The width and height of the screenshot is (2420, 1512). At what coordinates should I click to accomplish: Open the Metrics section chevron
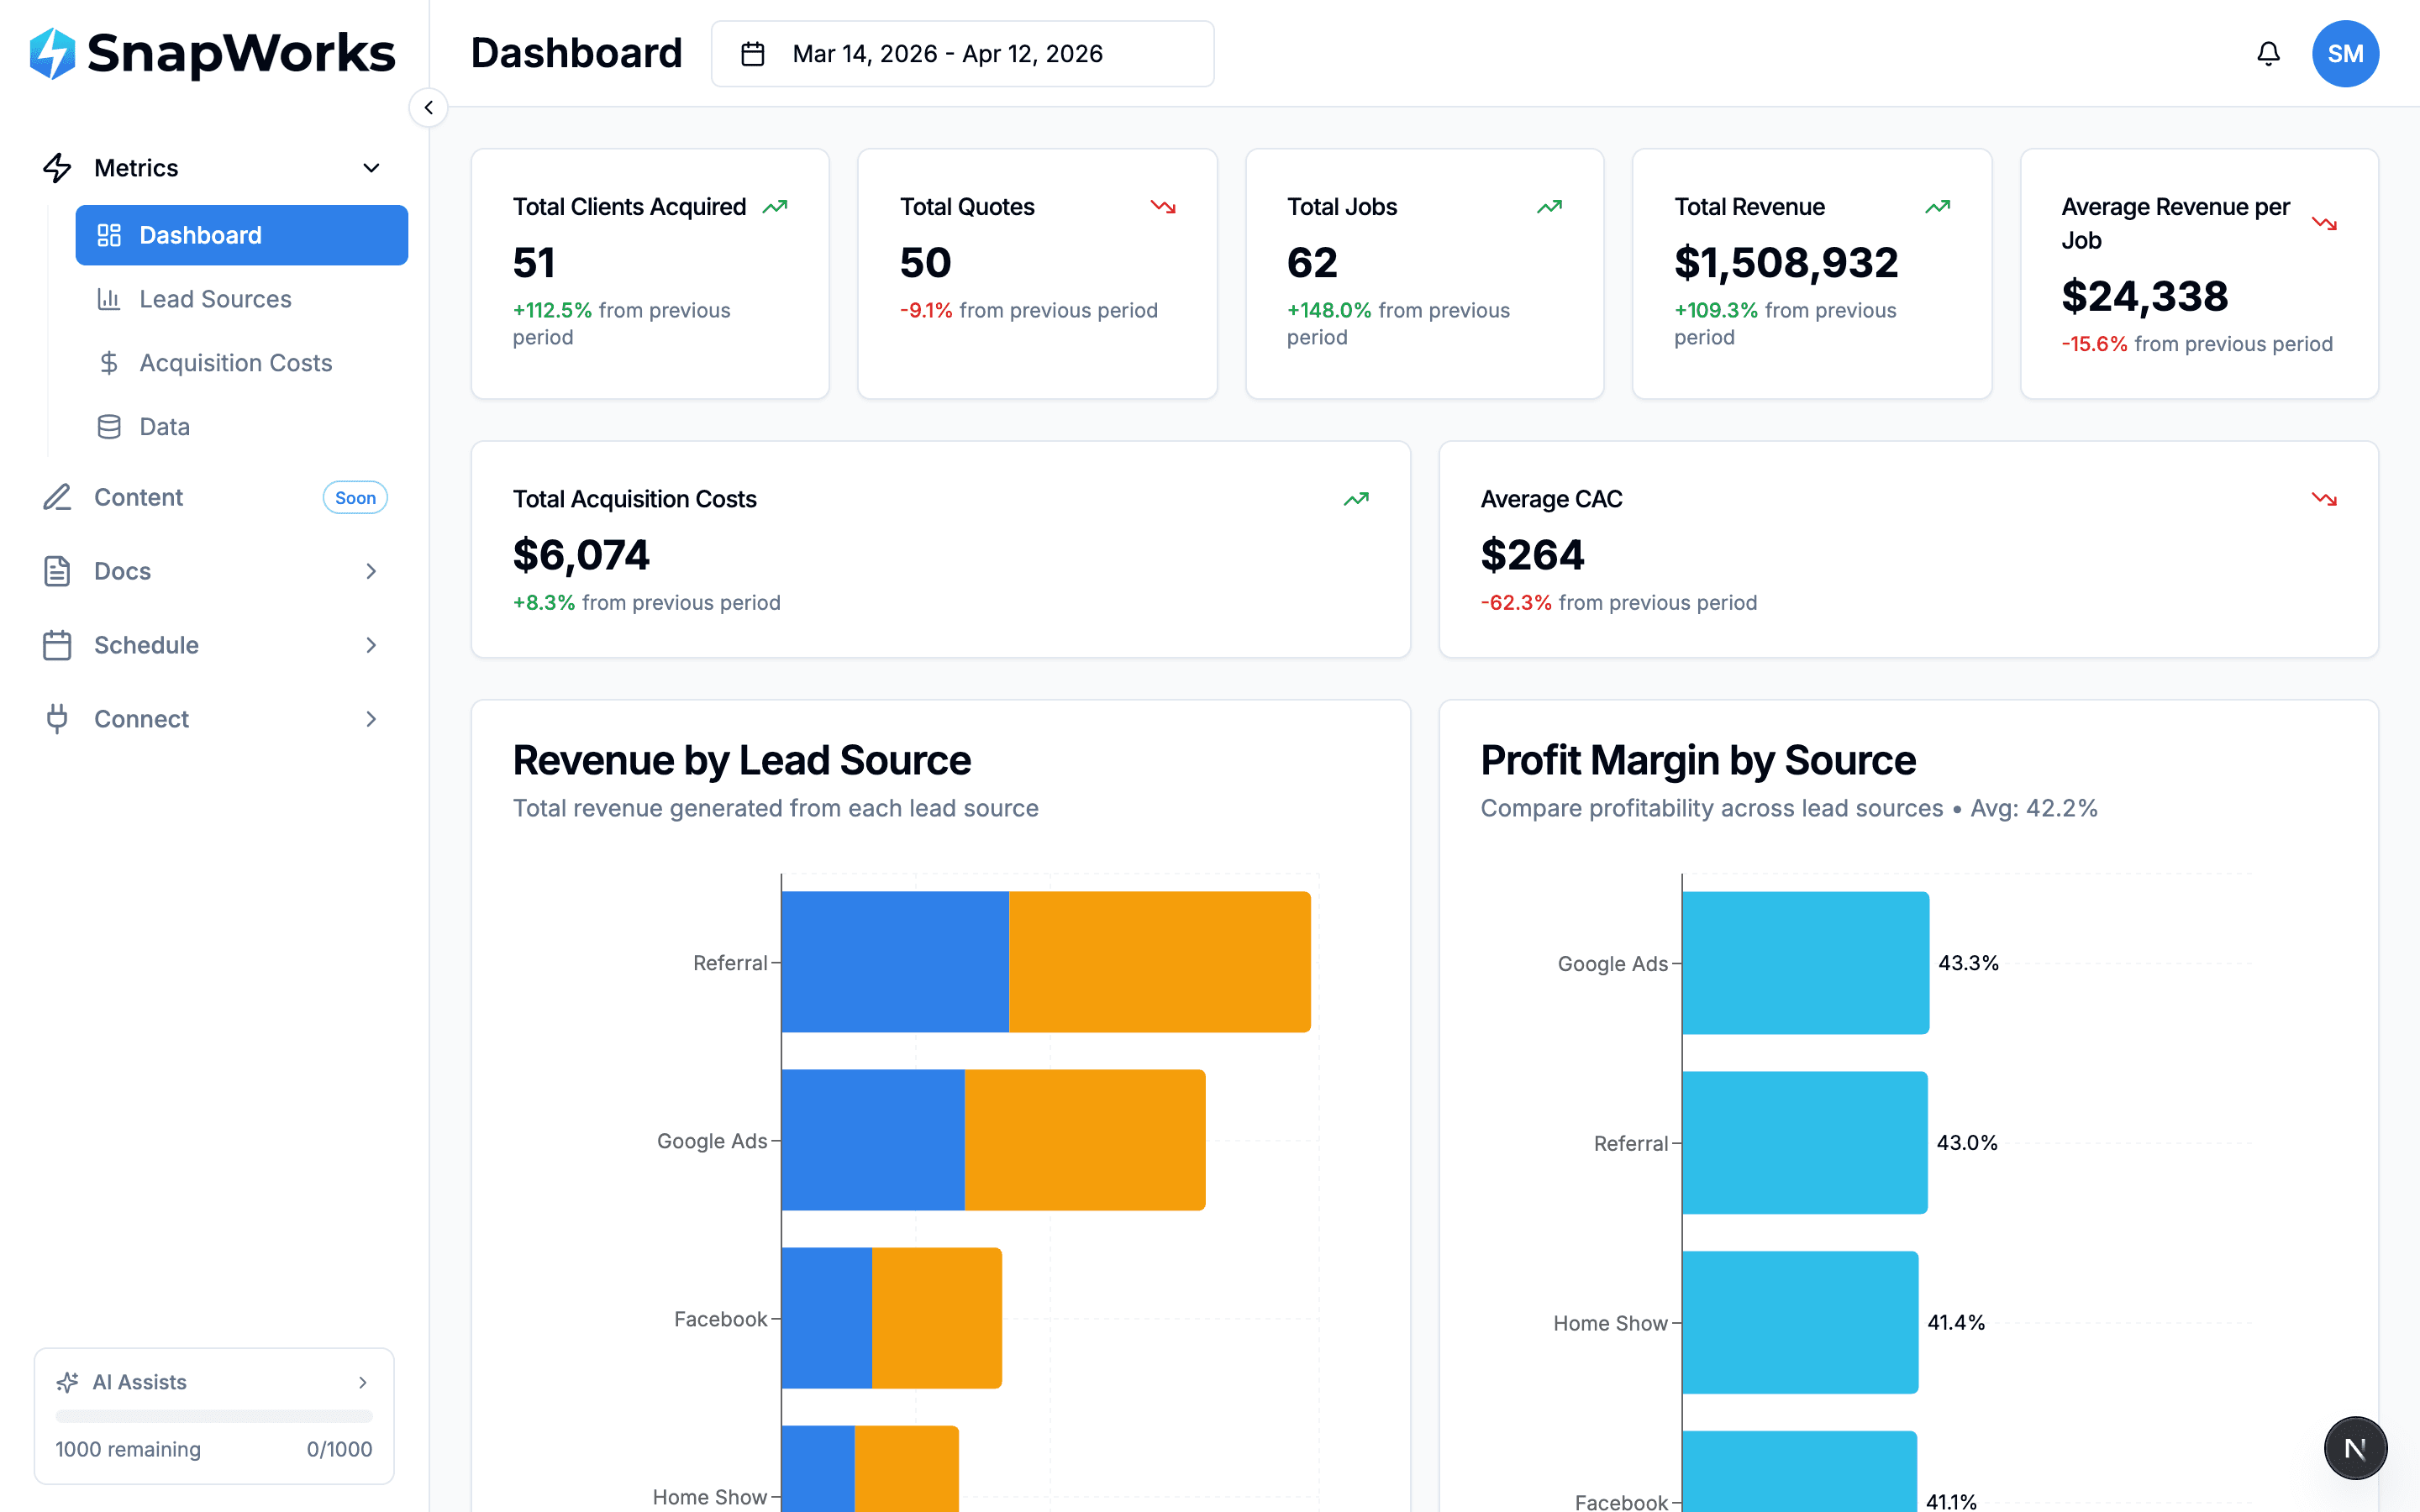371,167
